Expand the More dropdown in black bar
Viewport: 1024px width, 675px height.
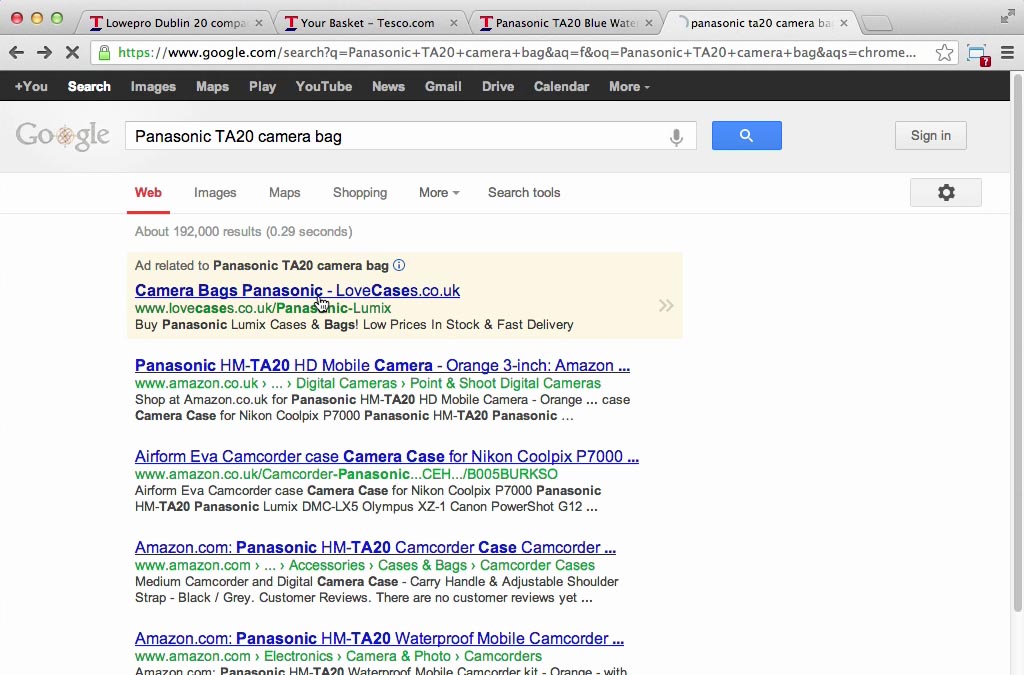tap(630, 86)
